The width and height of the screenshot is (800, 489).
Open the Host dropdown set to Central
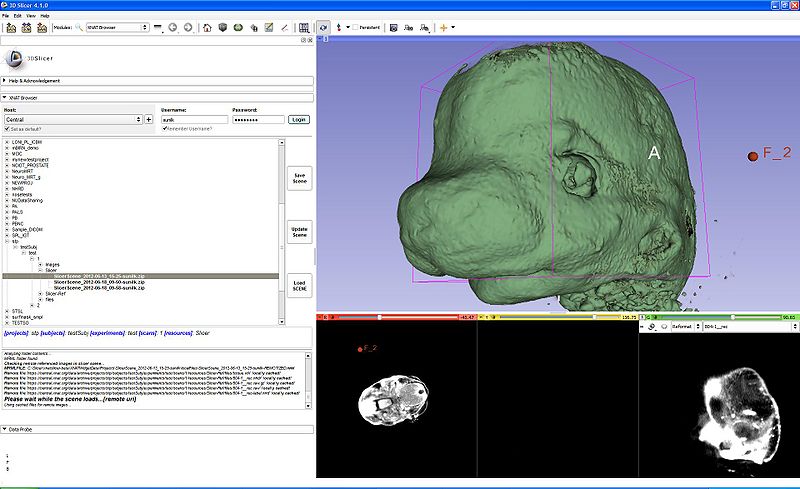(72, 119)
